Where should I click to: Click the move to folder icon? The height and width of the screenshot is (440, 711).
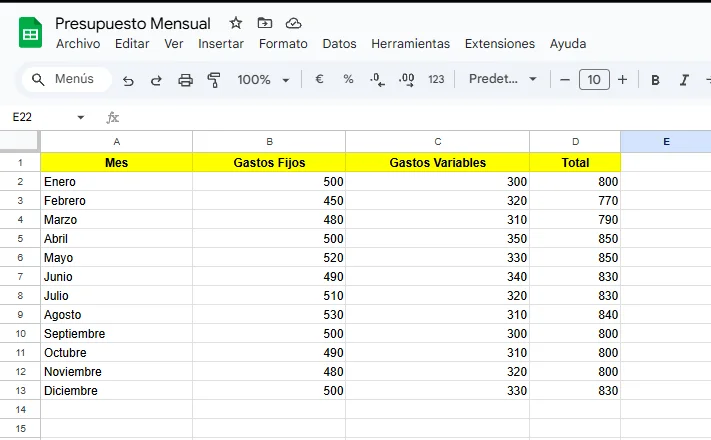265,23
